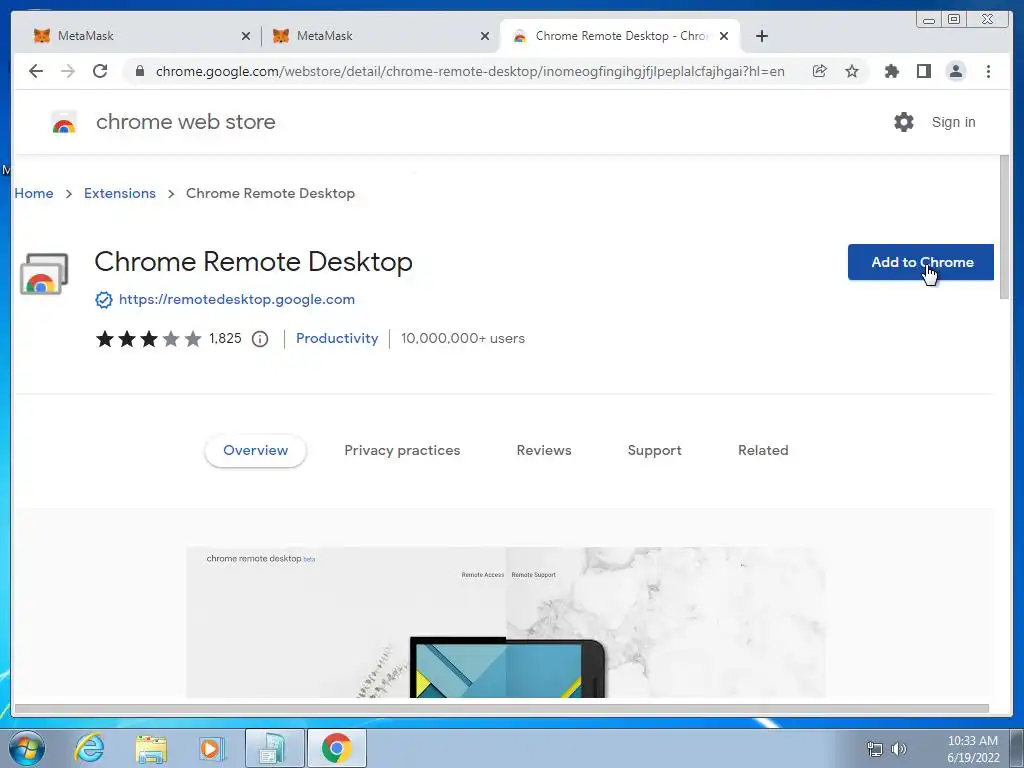Click the Chrome Remote Desktop breadcrumb text
The height and width of the screenshot is (768, 1024).
[270, 193]
